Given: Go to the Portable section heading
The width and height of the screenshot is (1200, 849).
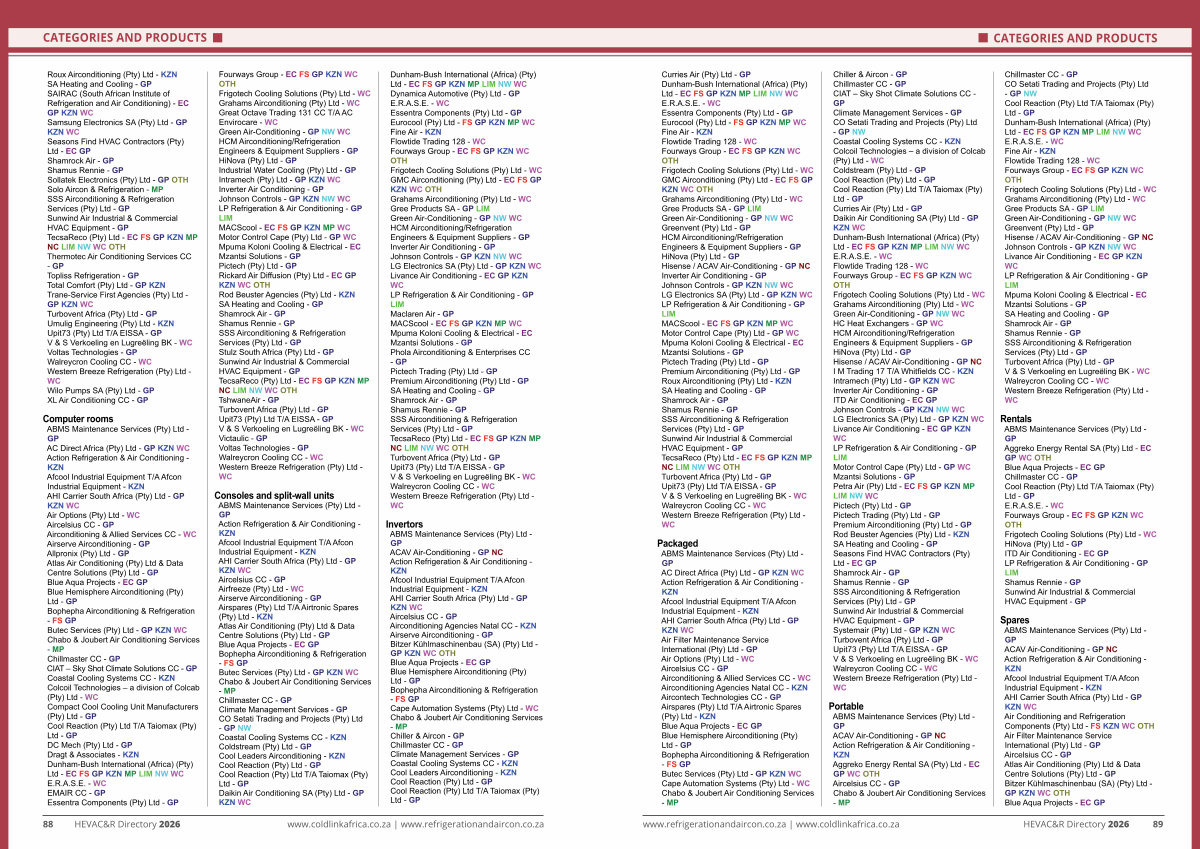Looking at the screenshot, I should pos(846,707).
